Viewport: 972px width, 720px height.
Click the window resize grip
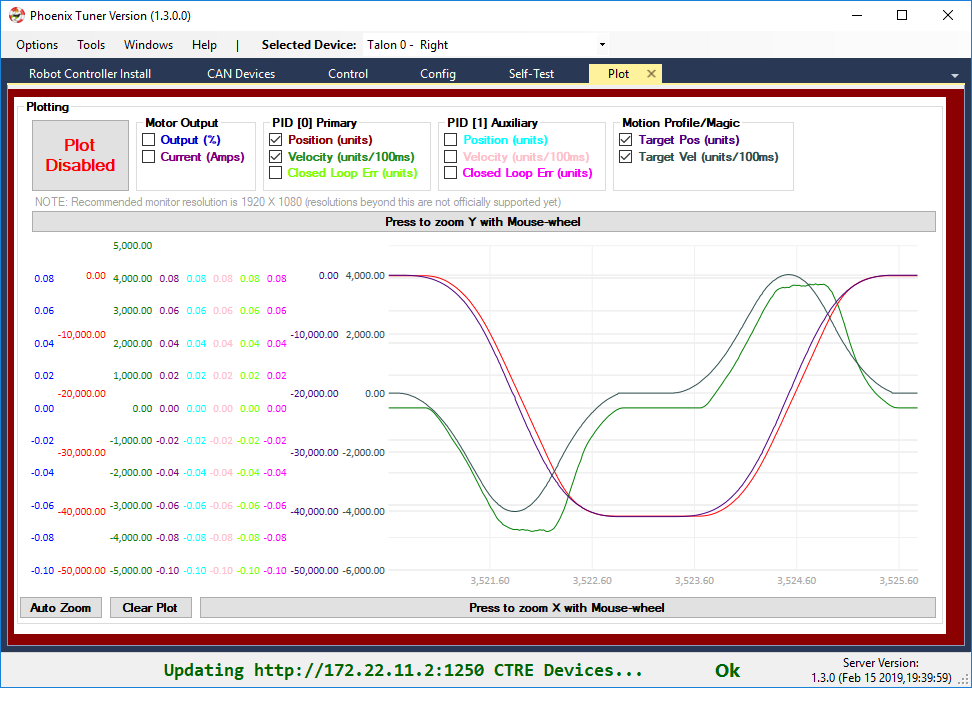(x=965, y=681)
